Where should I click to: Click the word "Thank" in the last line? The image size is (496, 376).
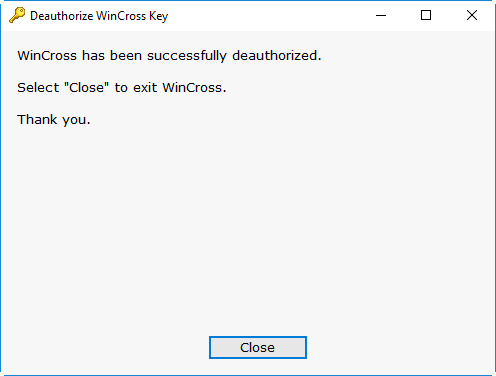pyautogui.click(x=37, y=119)
